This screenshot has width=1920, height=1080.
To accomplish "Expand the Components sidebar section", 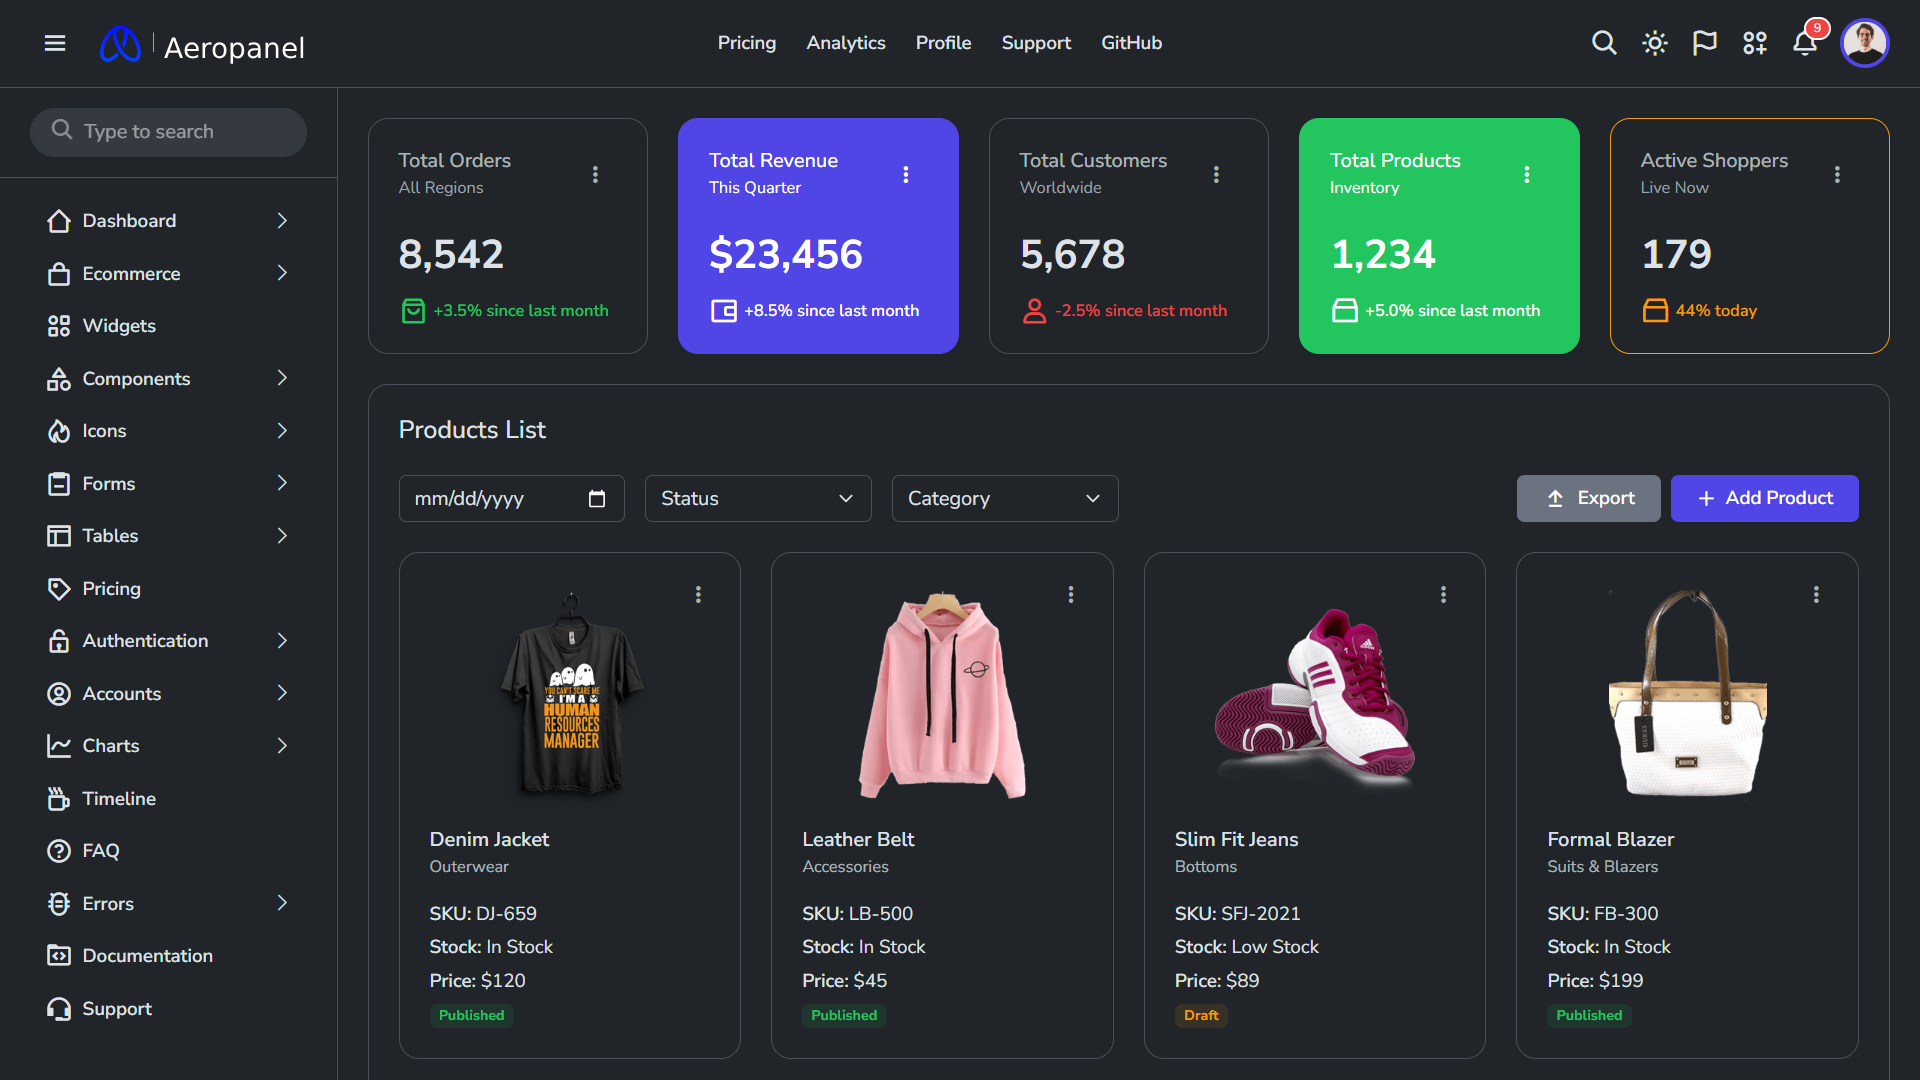I will [137, 378].
